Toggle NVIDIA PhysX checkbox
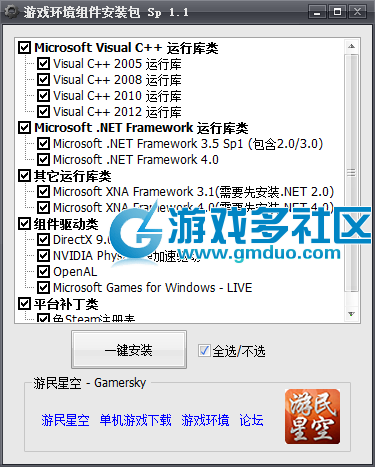The width and height of the screenshot is (375, 467). tap(44, 256)
